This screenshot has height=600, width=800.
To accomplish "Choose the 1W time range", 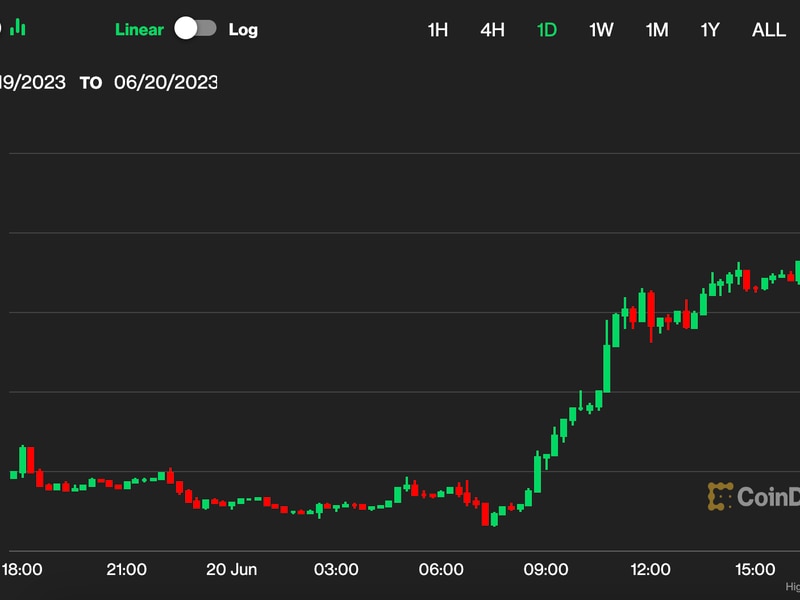I will 601,30.
